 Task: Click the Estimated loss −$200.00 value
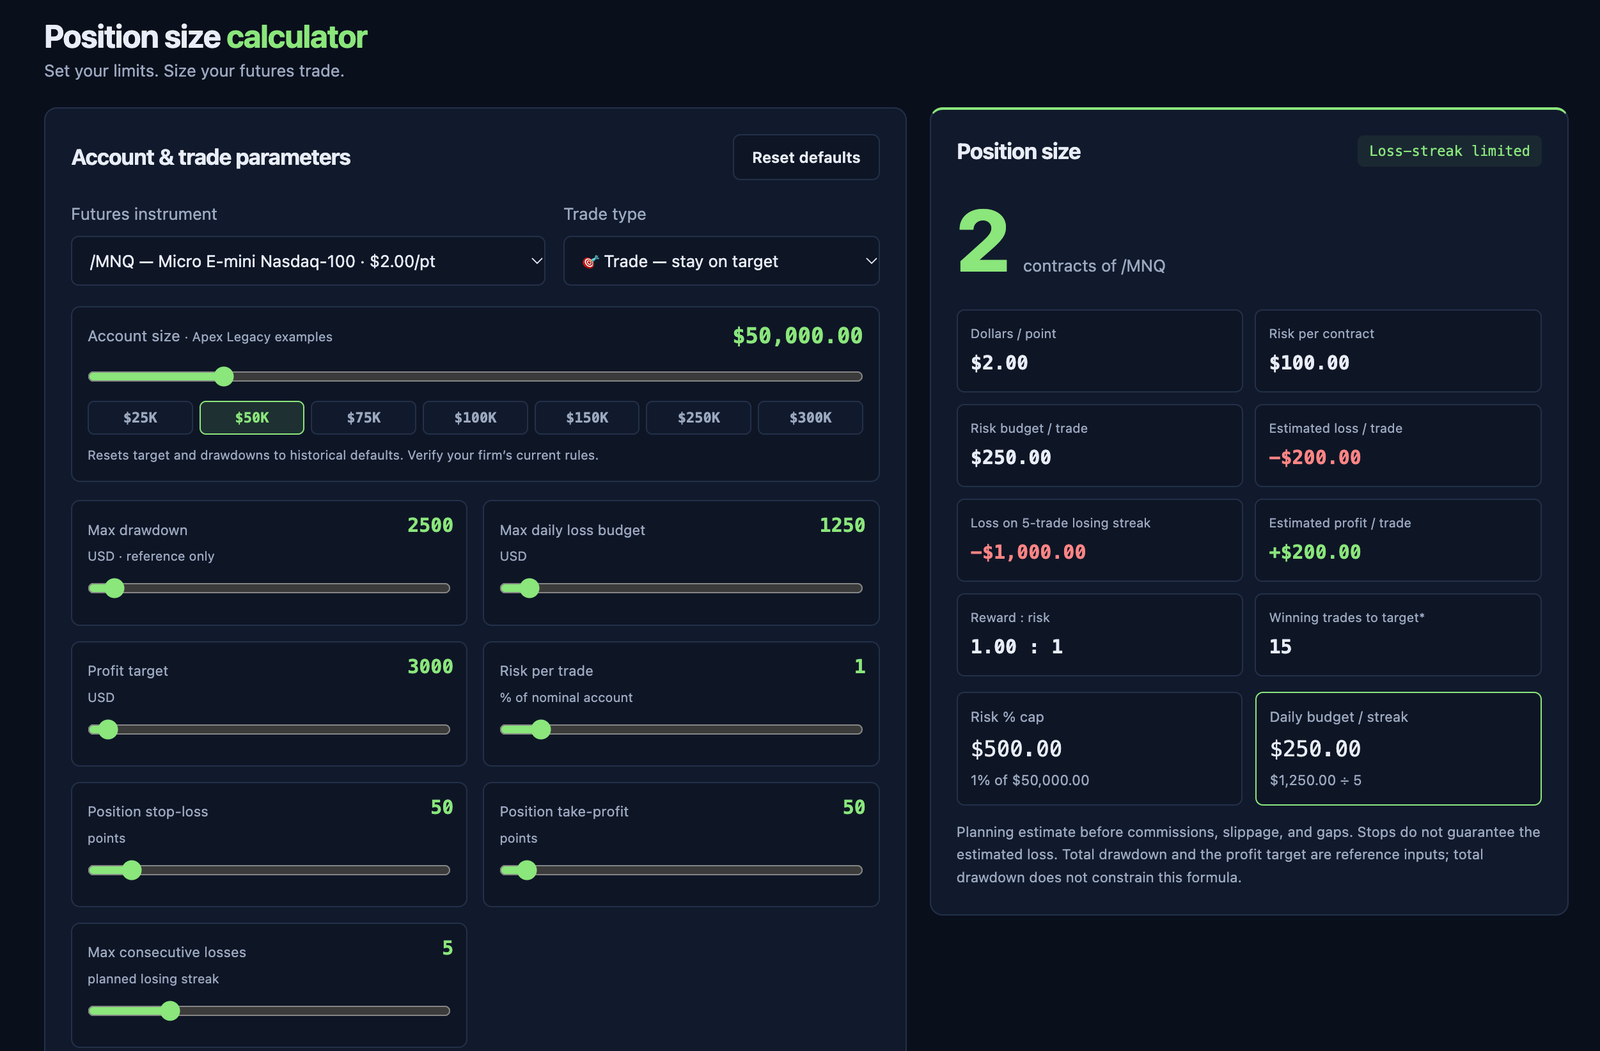pos(1315,457)
